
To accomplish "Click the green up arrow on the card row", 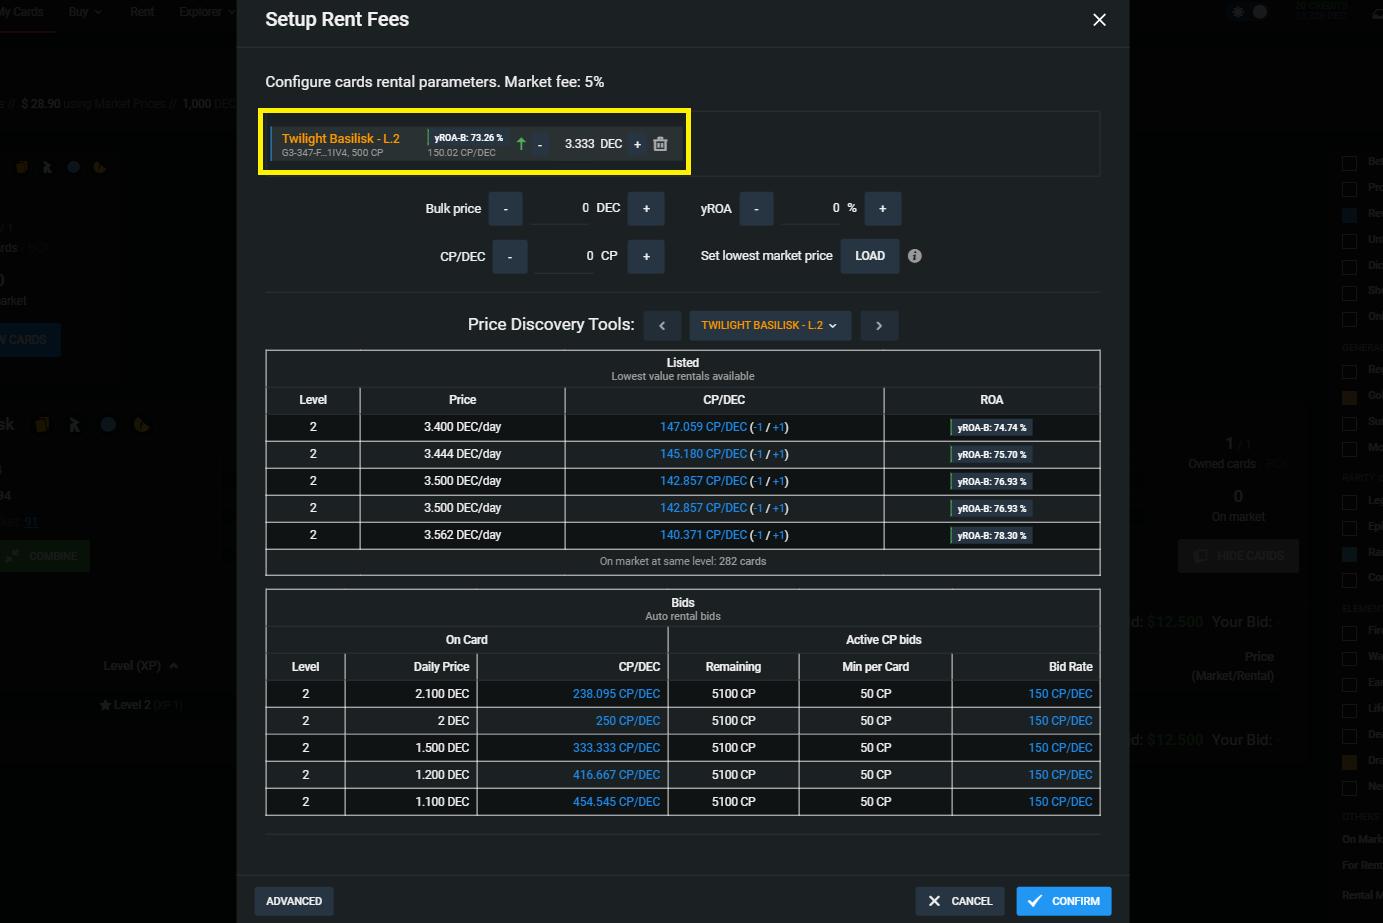I will click(x=521, y=144).
